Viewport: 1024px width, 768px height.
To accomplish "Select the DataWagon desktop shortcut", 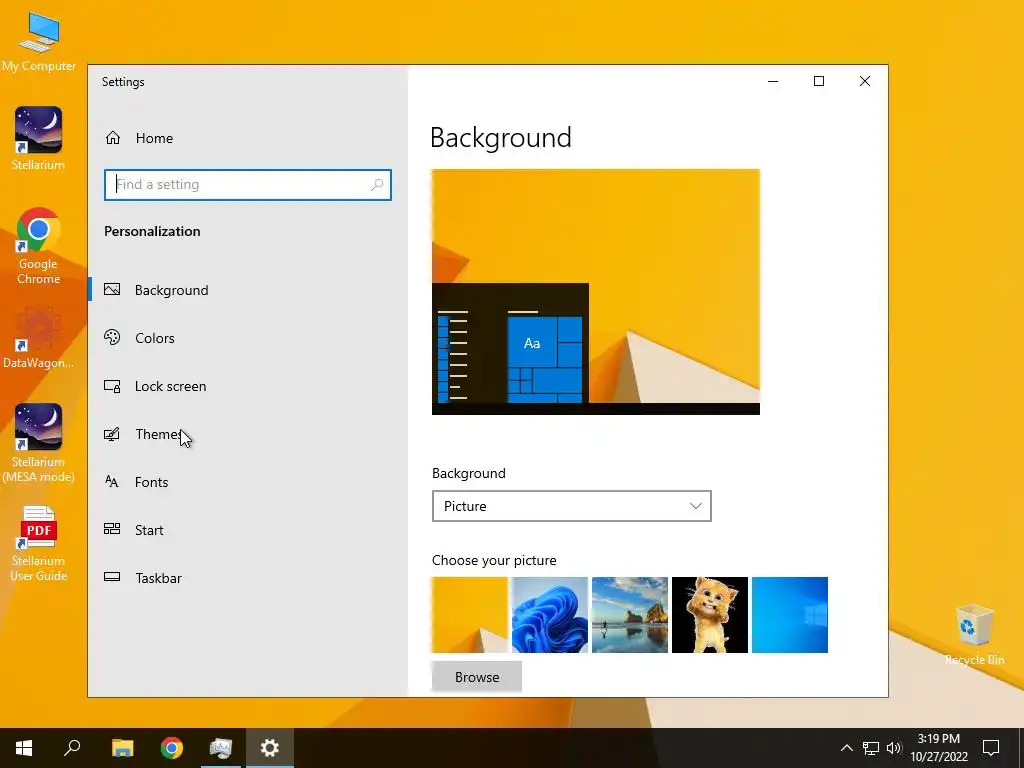I will point(38,338).
